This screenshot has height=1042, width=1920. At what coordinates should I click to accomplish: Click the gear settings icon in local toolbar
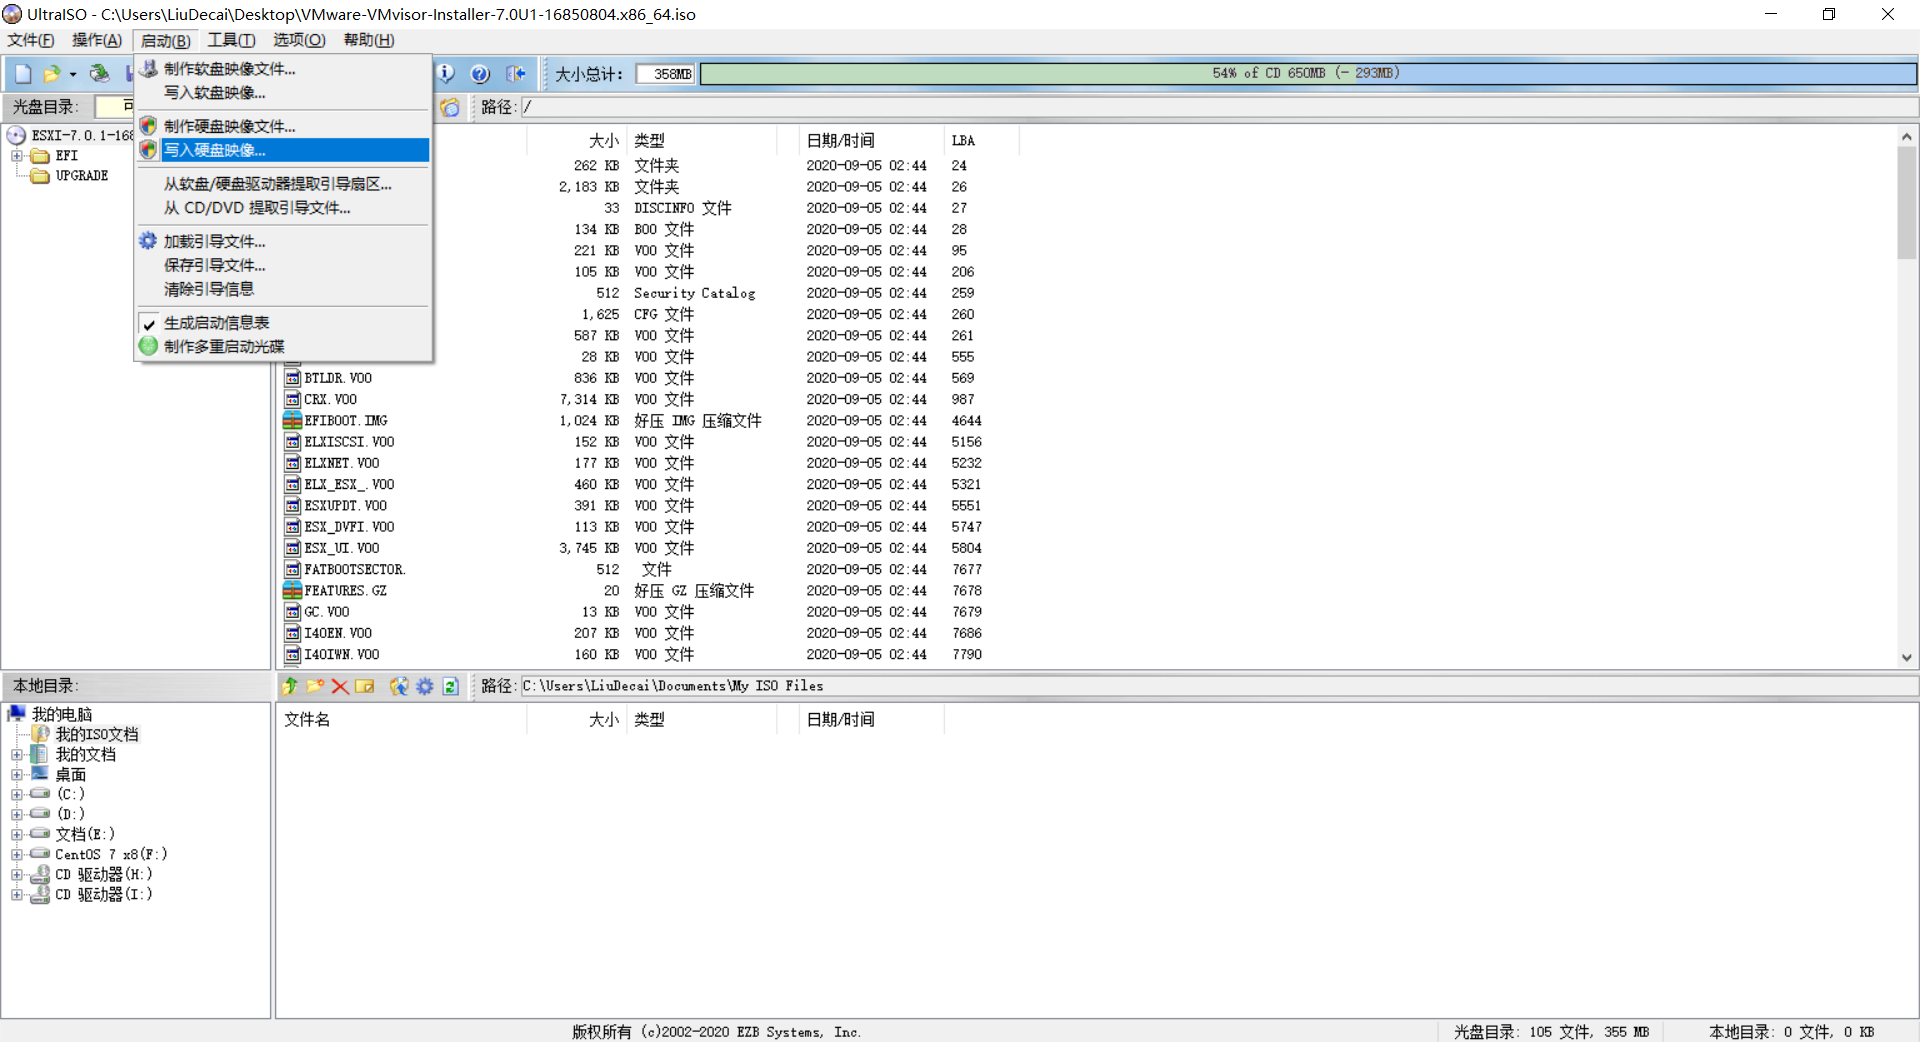click(425, 686)
